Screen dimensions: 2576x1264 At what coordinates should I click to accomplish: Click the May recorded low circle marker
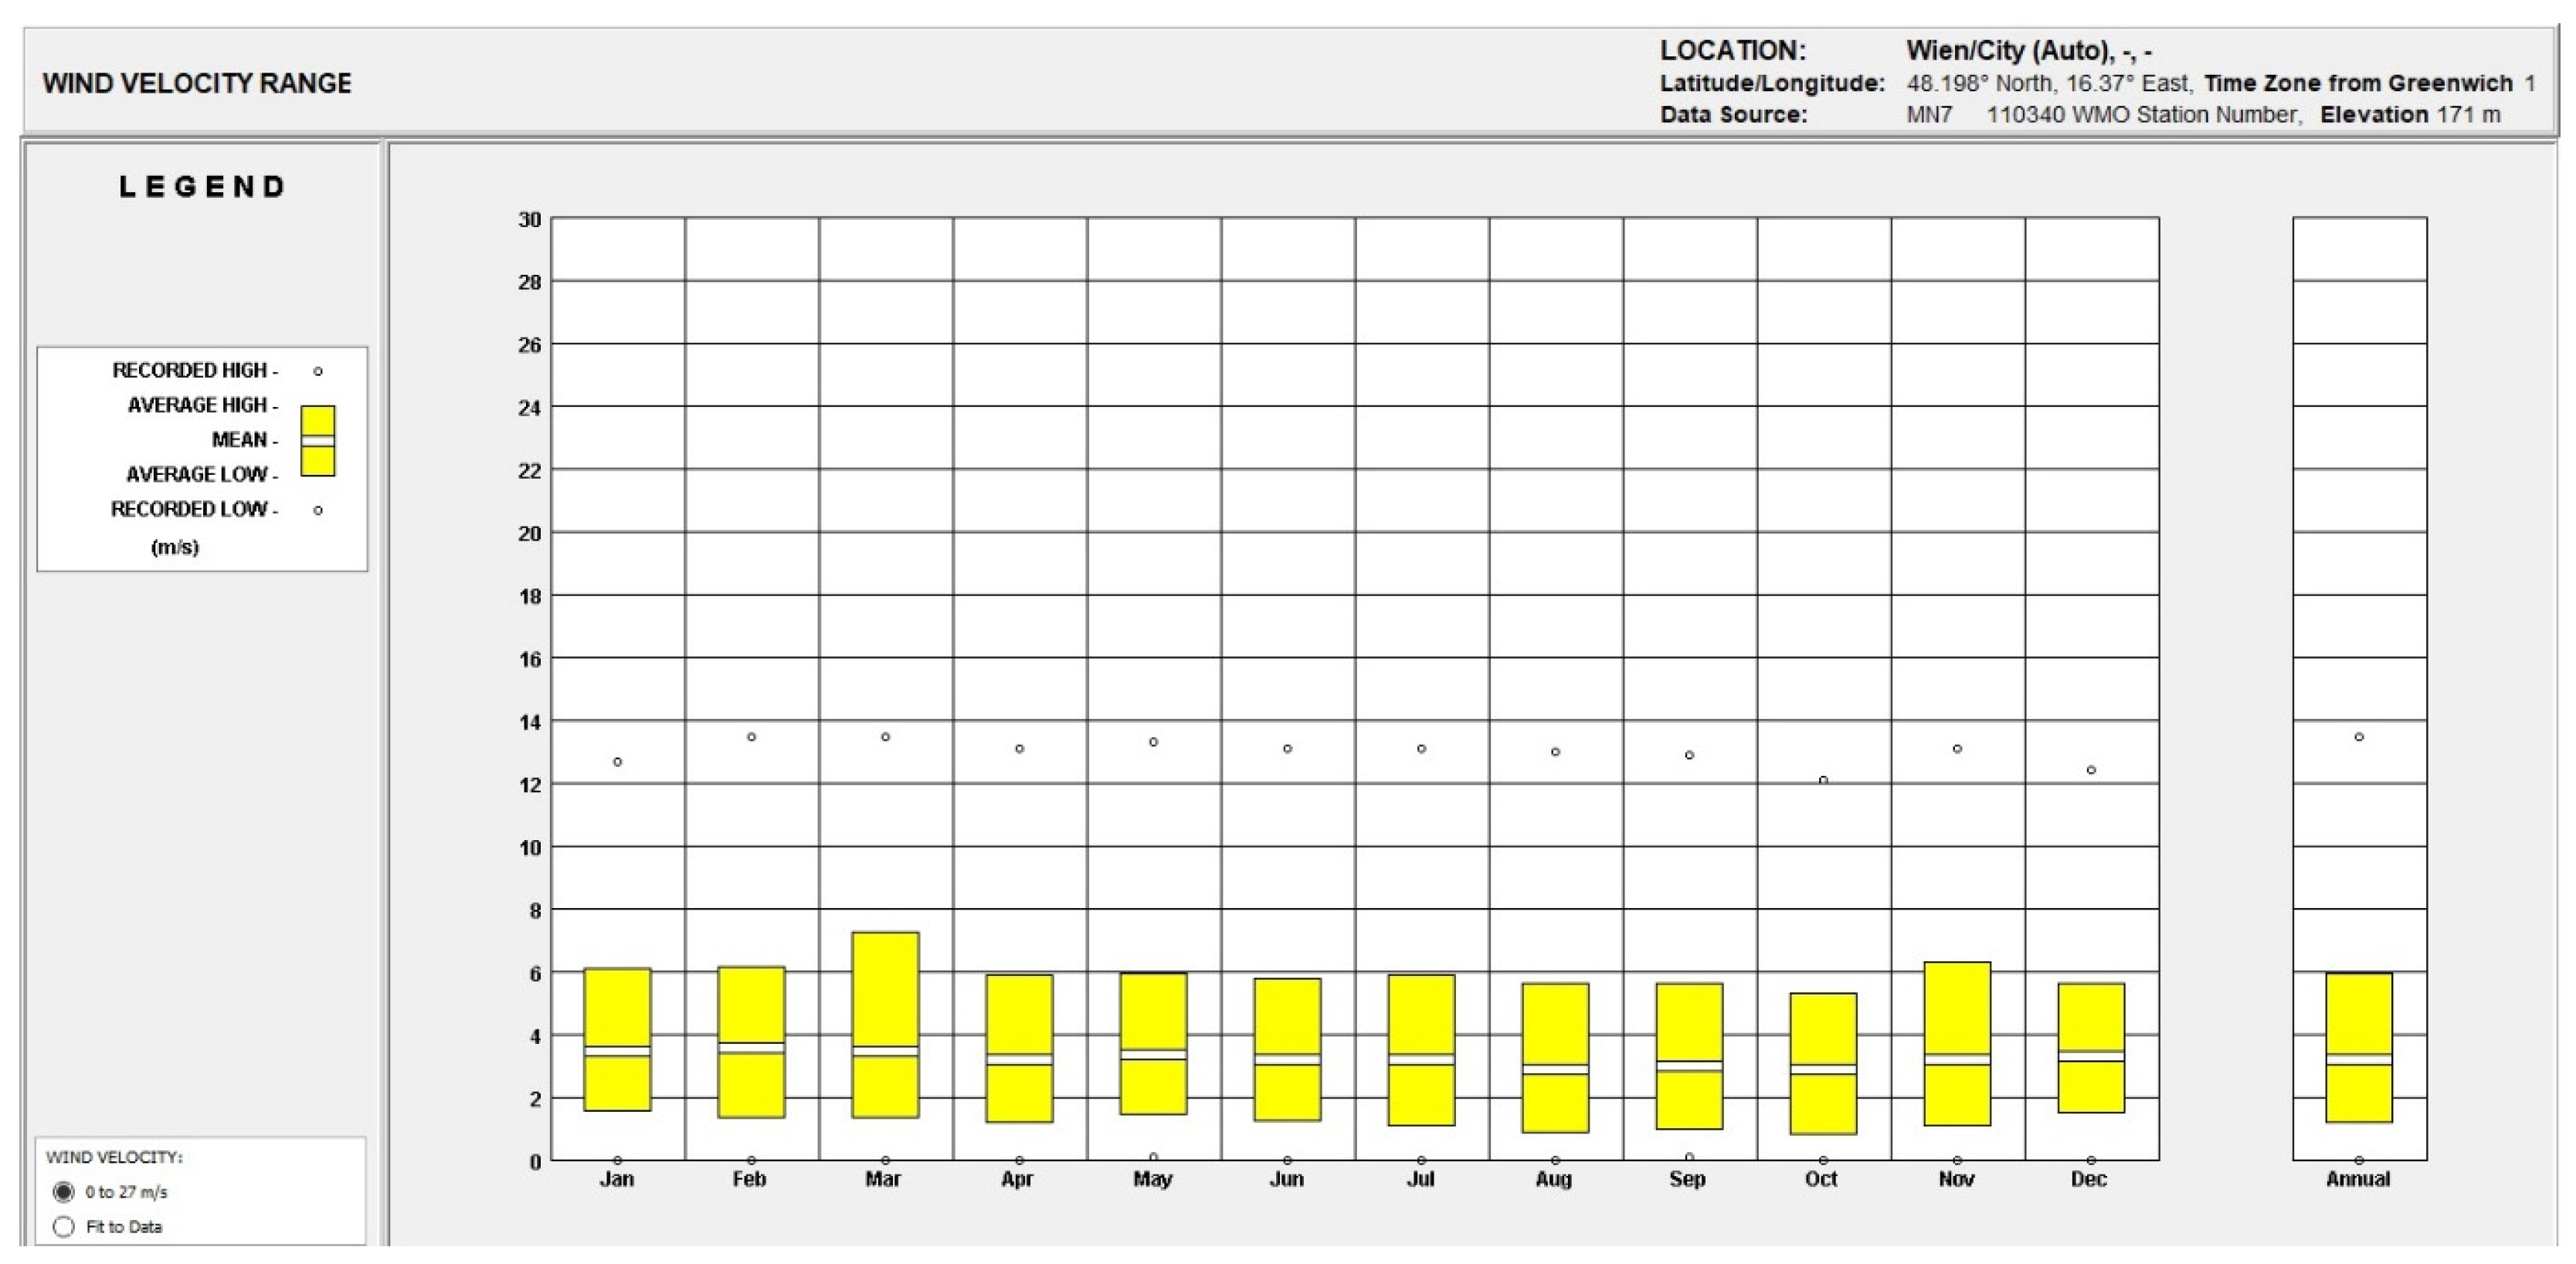(x=1153, y=1157)
